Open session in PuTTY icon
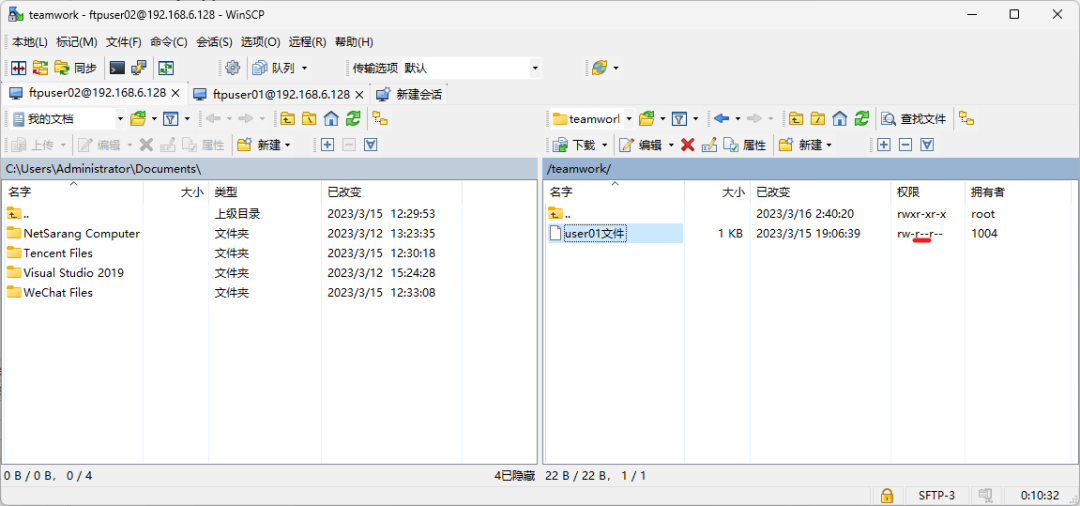This screenshot has height=506, width=1080. point(139,68)
